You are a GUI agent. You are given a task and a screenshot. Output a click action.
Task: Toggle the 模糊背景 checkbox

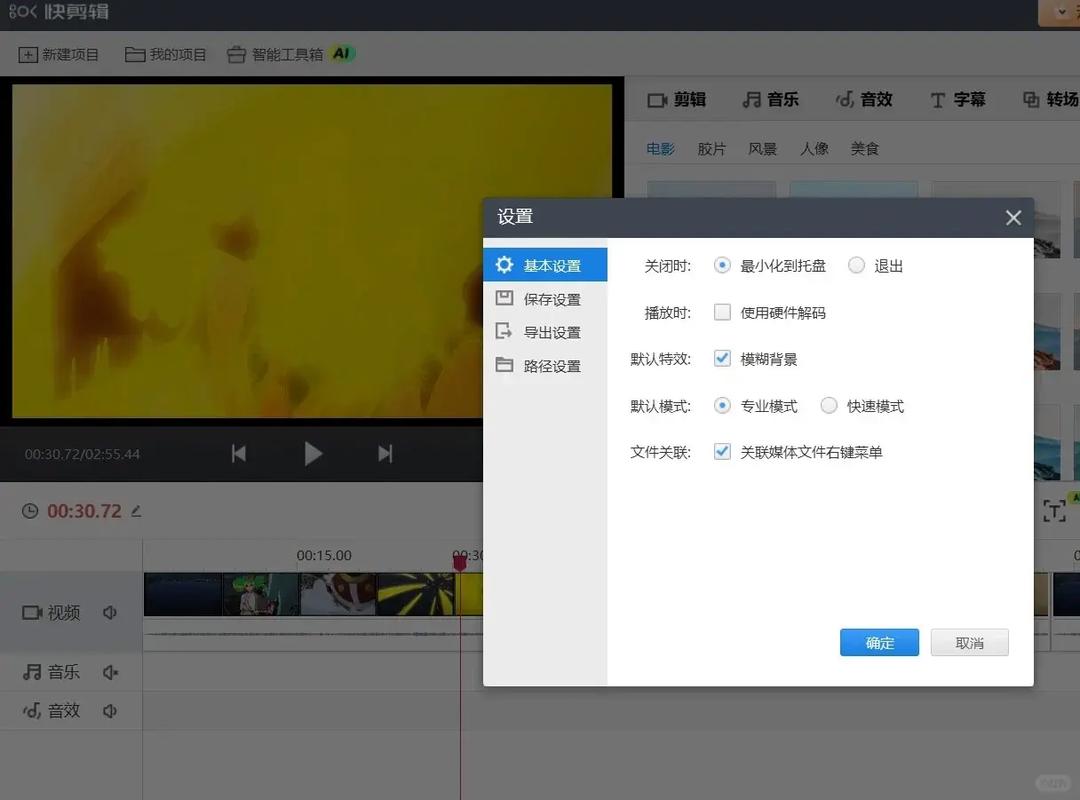click(722, 358)
